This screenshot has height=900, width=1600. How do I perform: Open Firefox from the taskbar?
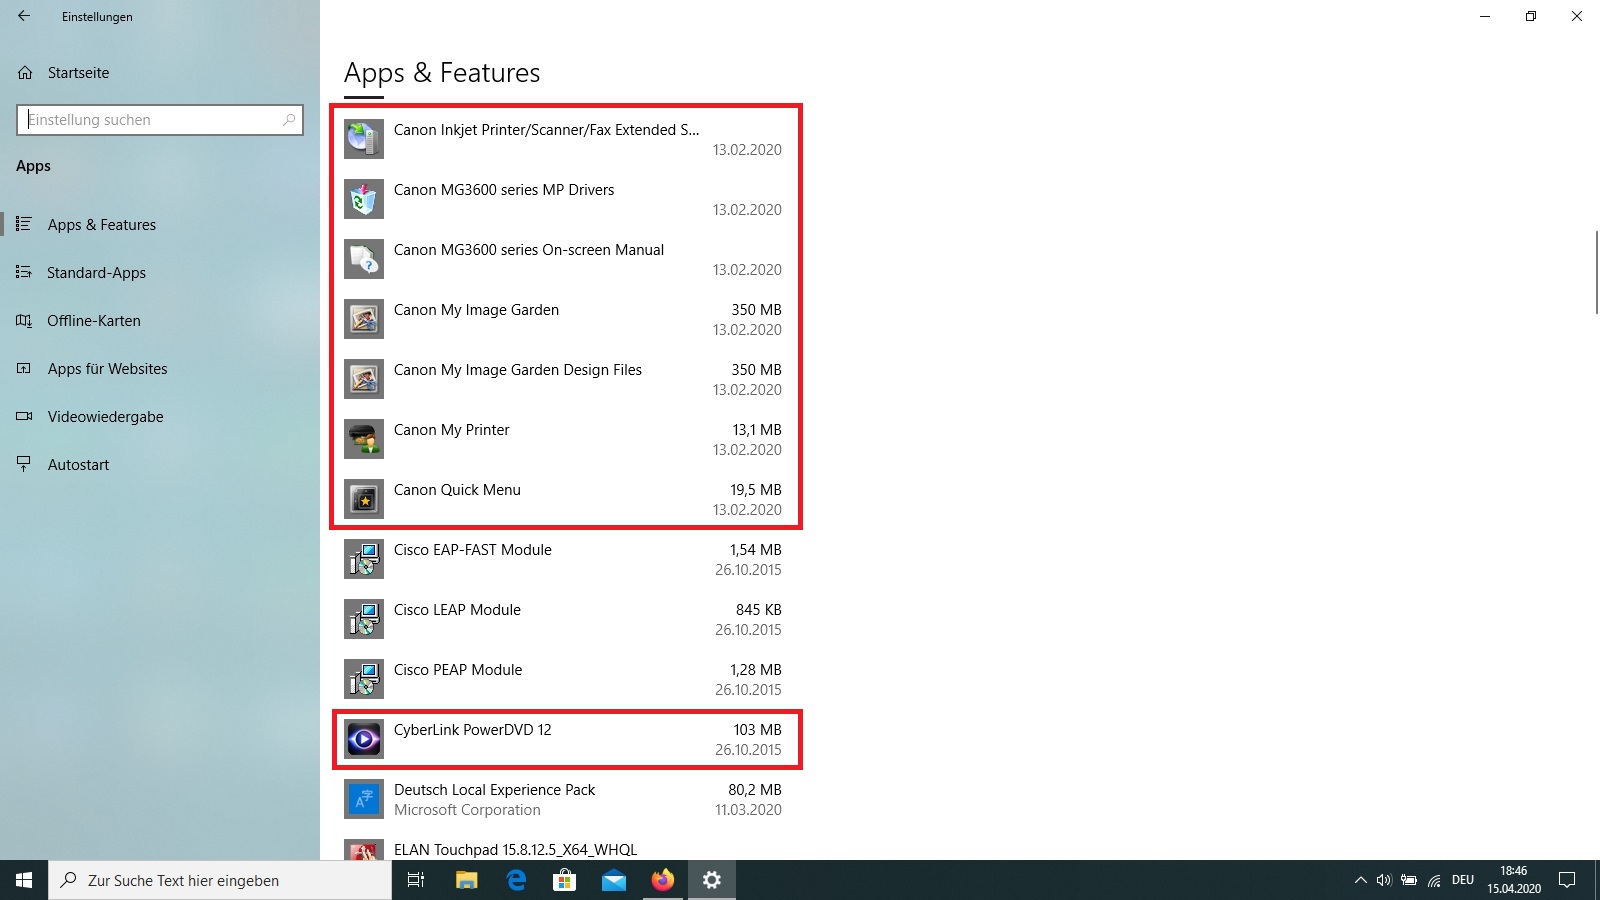[x=662, y=880]
